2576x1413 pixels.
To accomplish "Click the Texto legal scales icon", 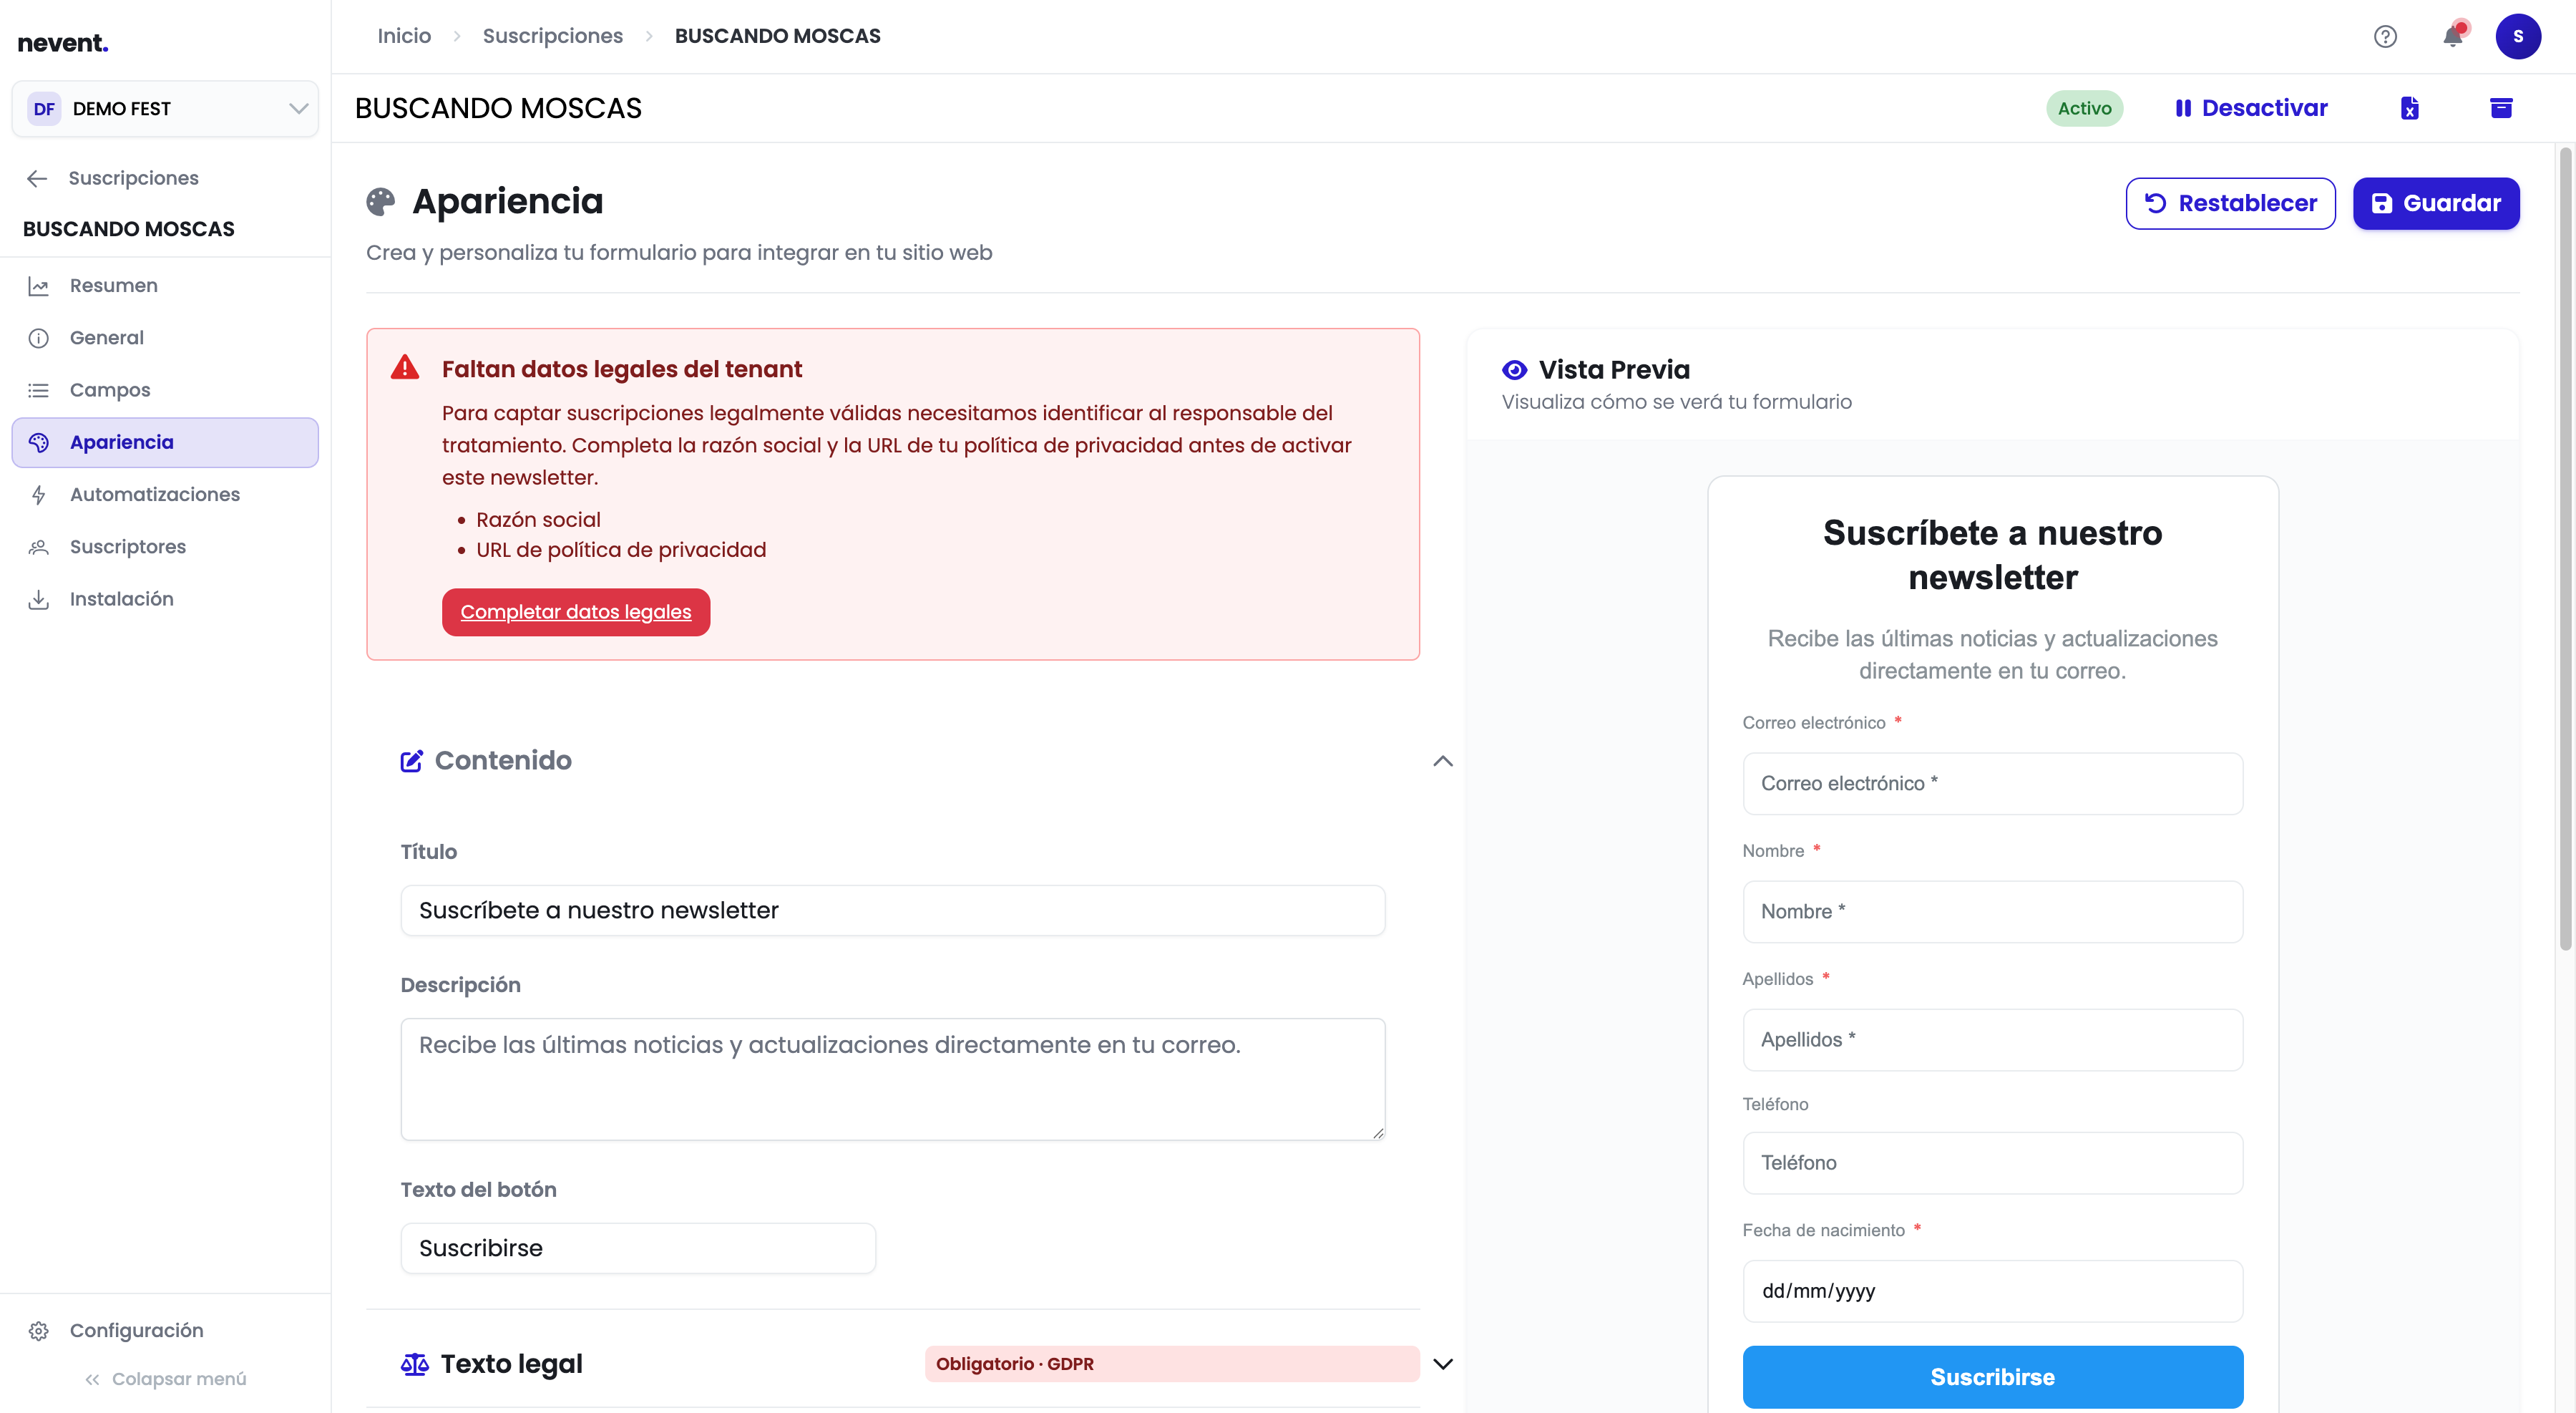I will tap(414, 1364).
